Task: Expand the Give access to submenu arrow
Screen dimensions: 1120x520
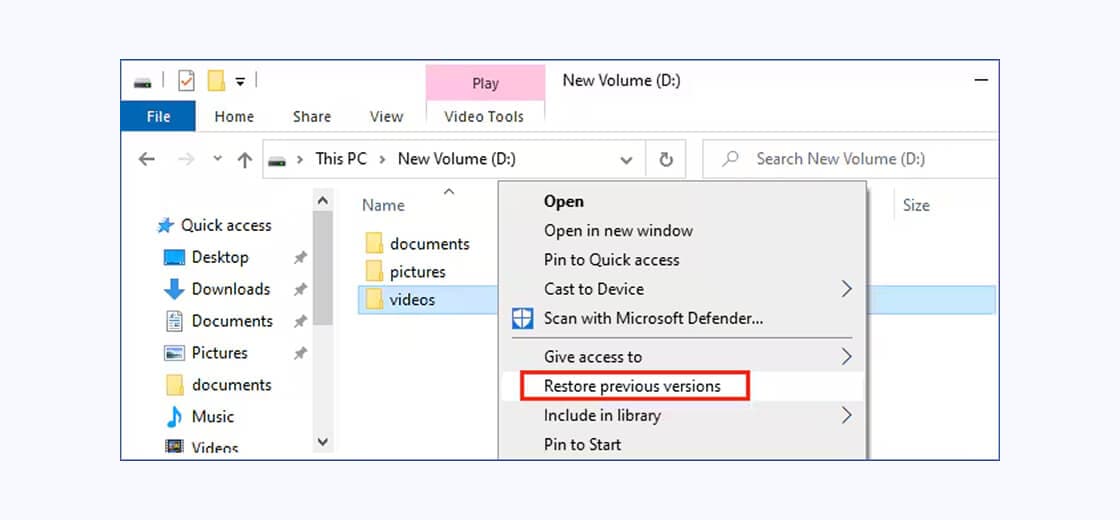Action: click(x=846, y=356)
